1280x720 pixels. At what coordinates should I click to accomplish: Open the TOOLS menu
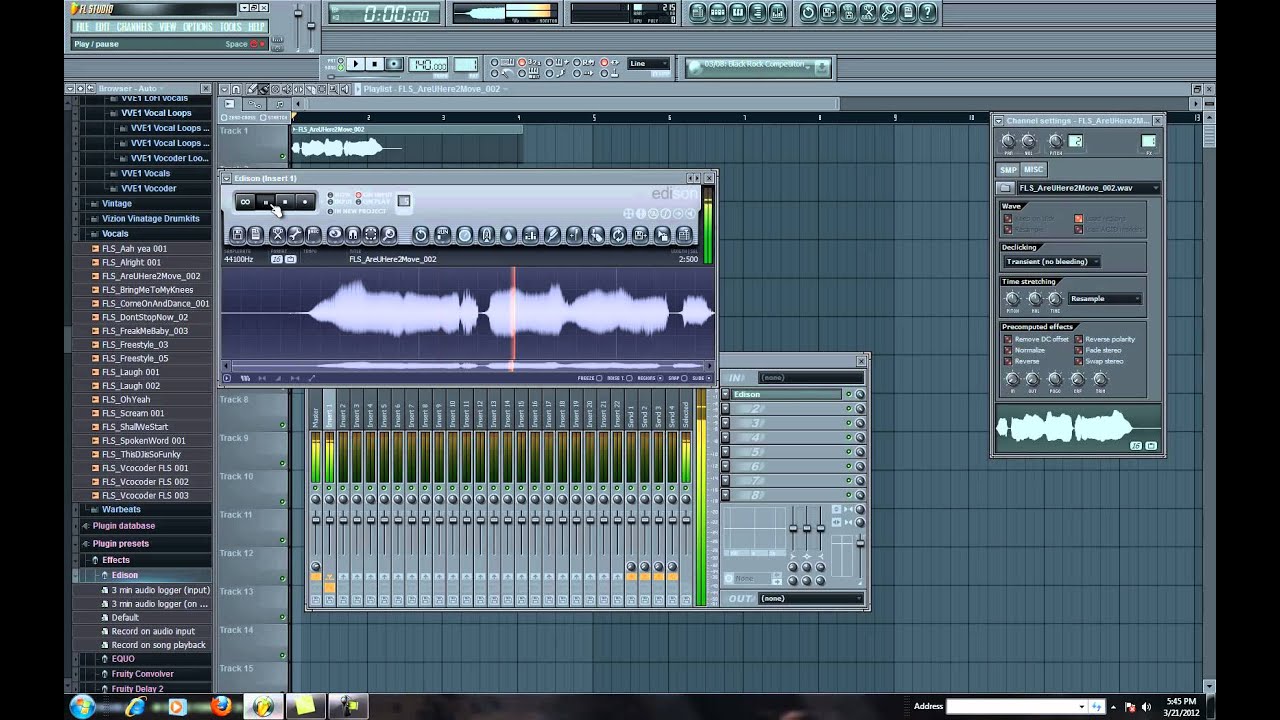point(230,27)
